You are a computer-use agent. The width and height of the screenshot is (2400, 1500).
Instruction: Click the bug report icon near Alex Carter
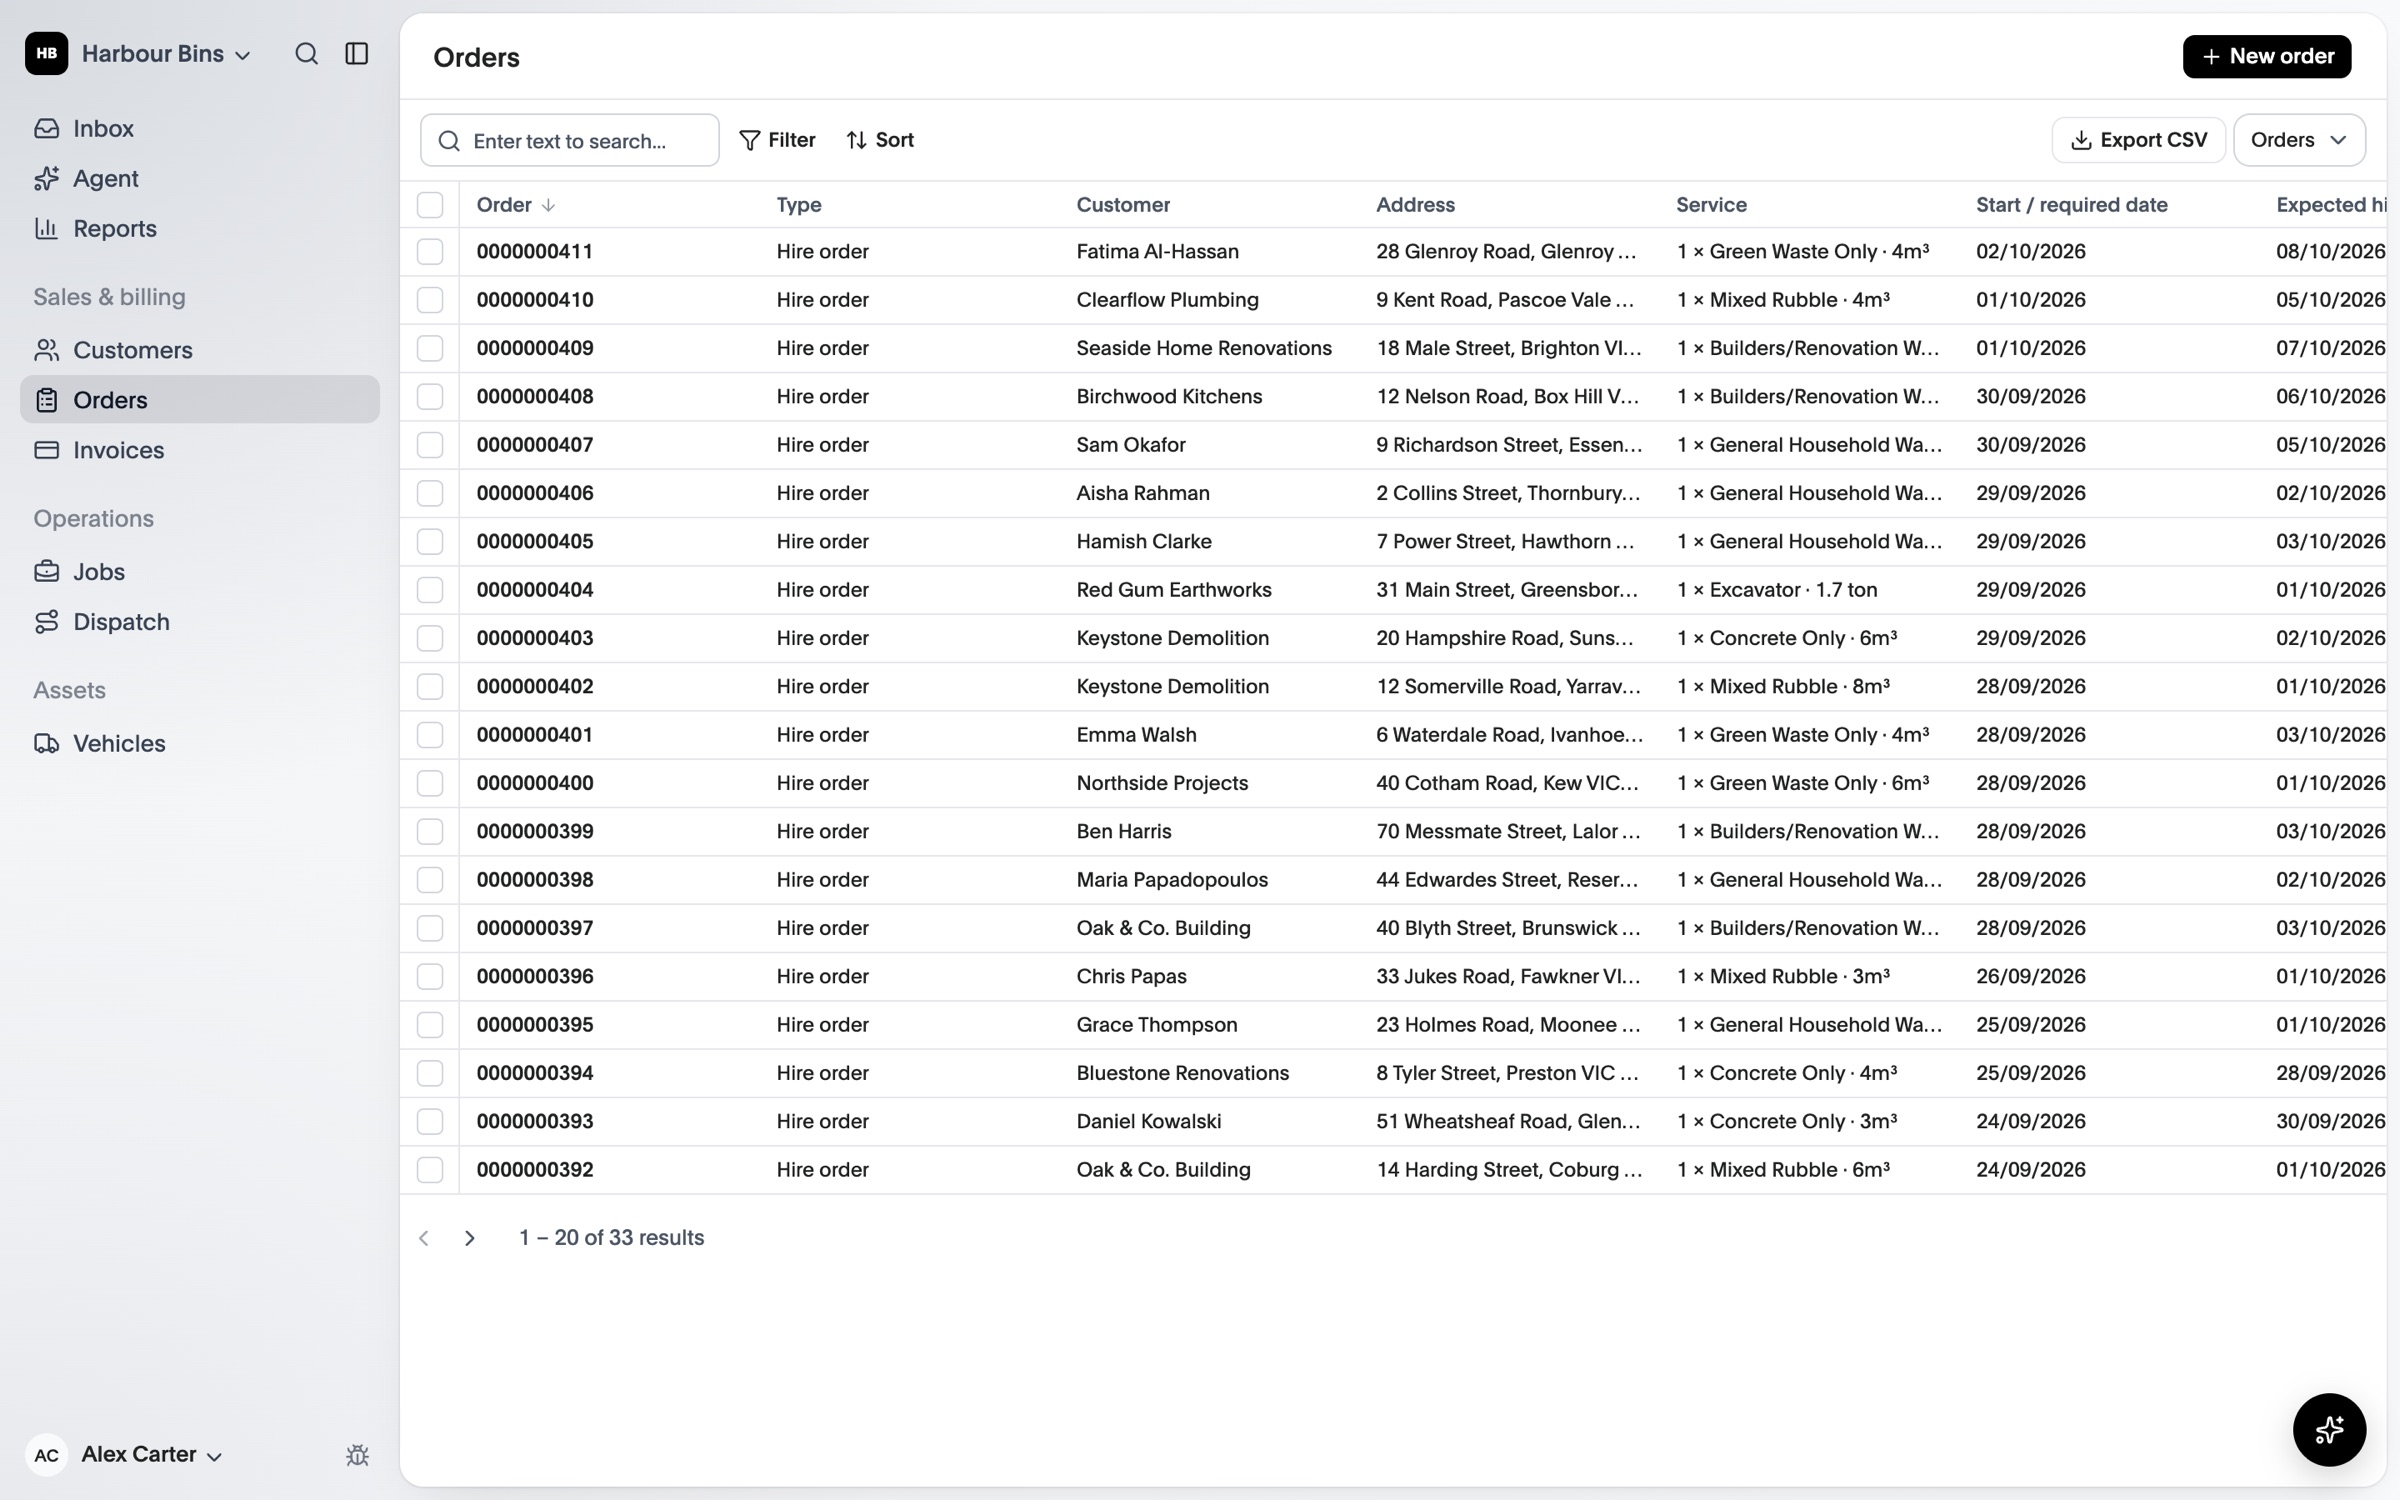357,1455
